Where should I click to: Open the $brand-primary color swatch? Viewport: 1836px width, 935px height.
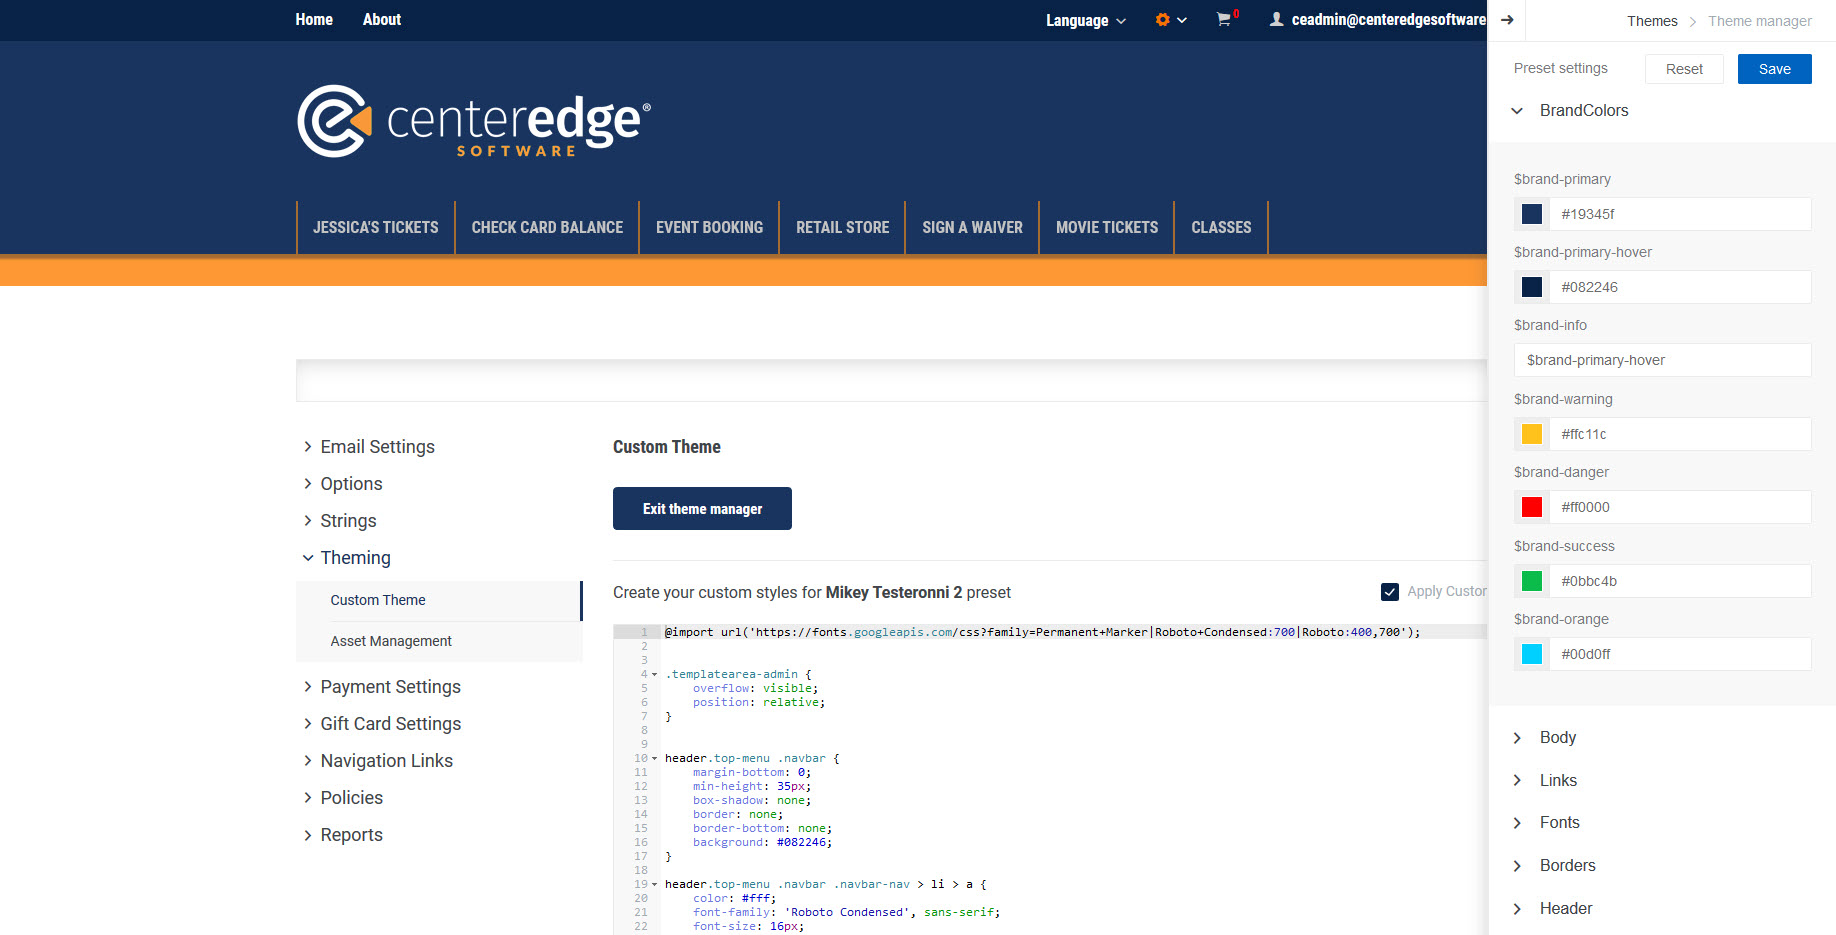pos(1531,214)
